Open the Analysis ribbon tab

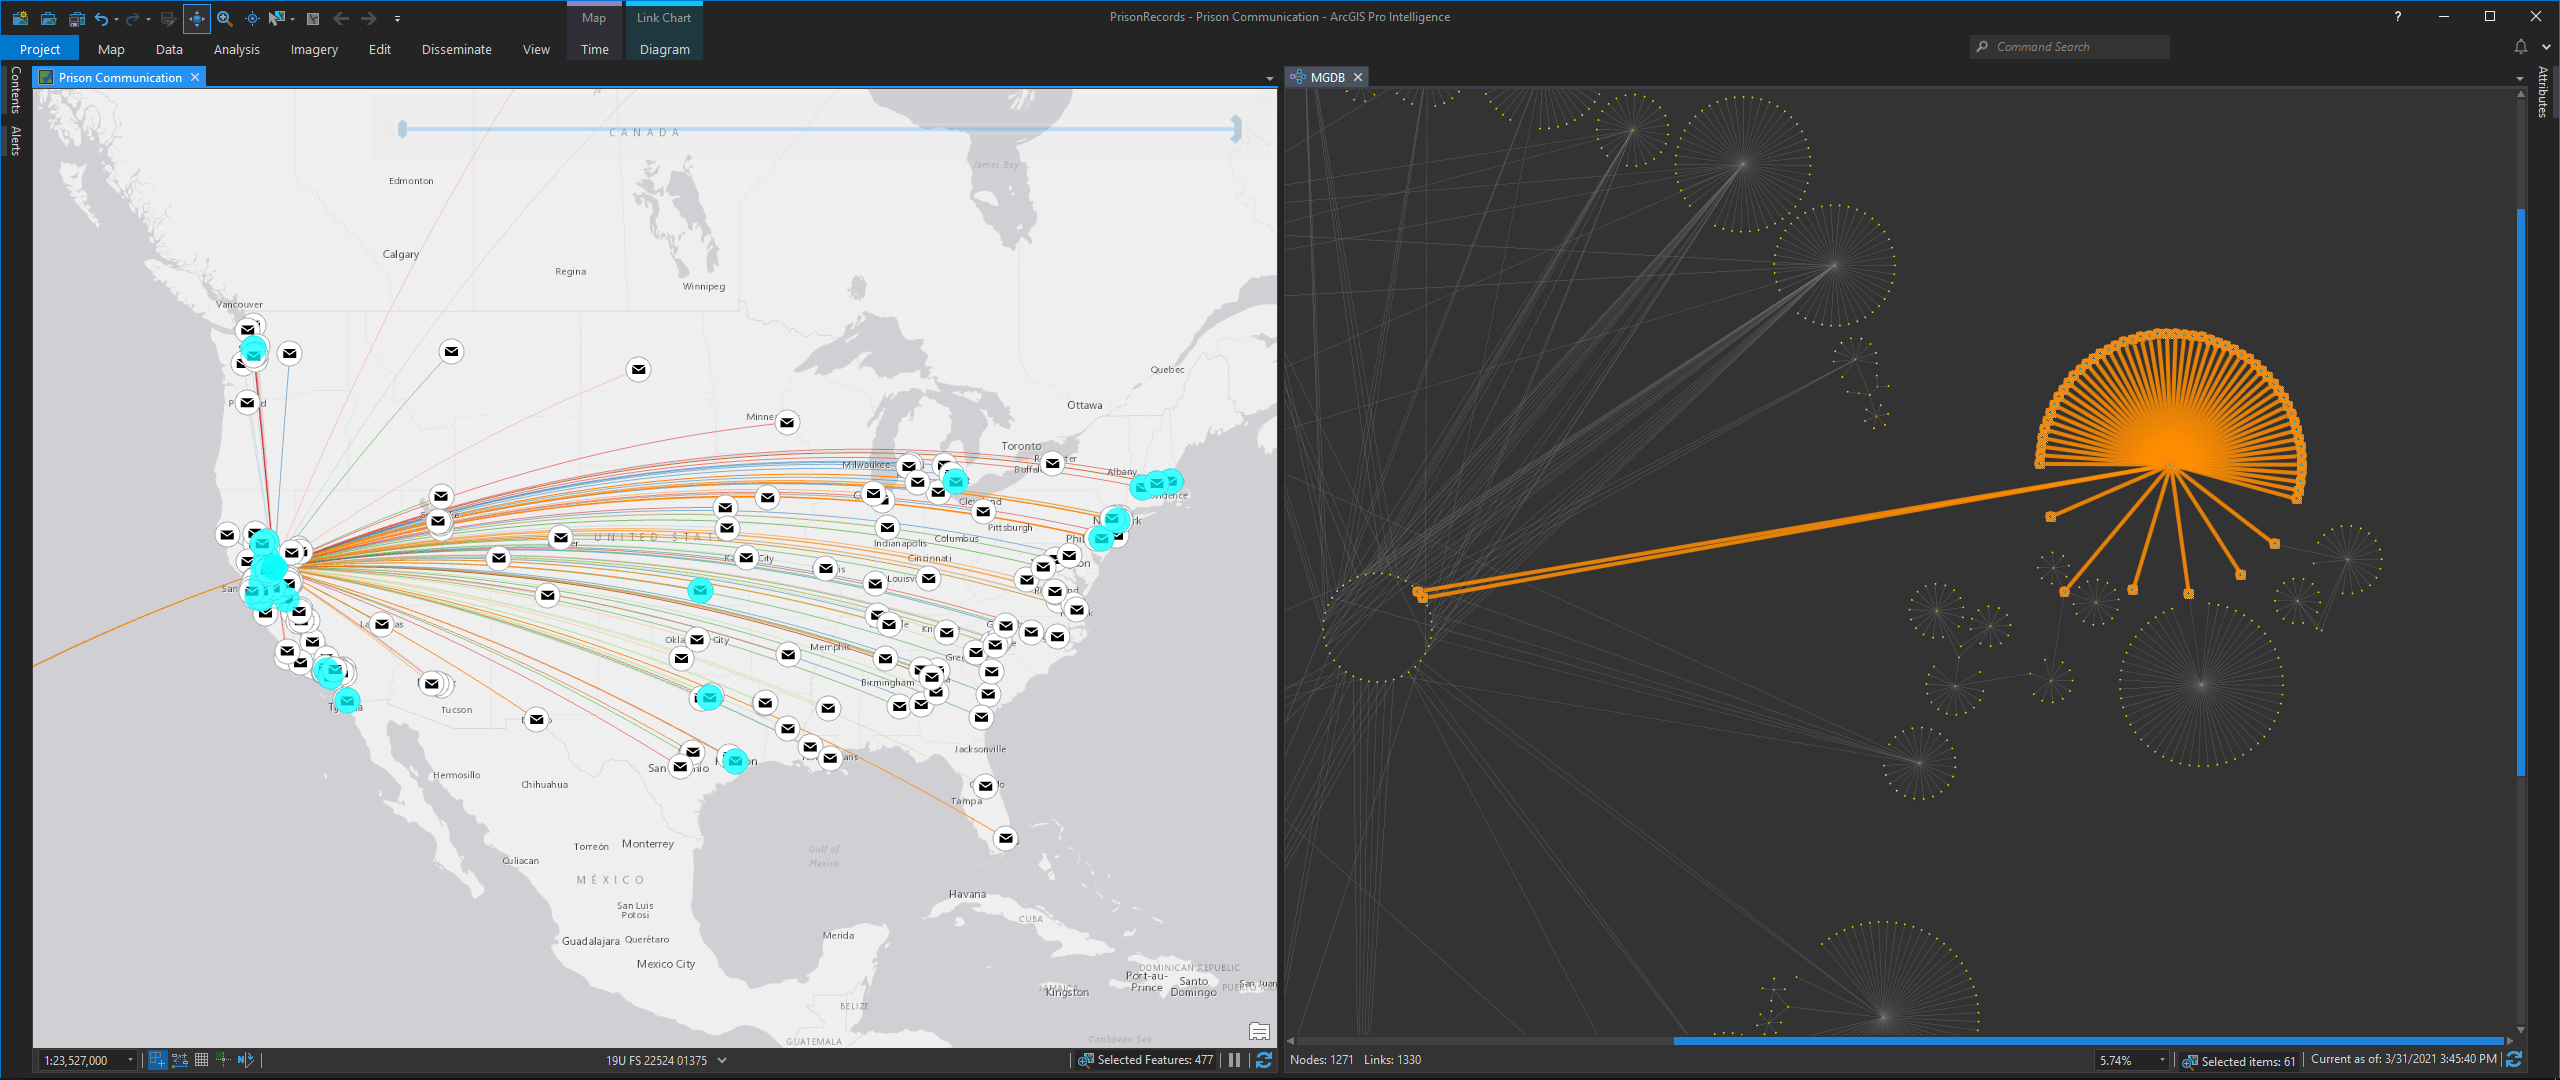click(236, 49)
